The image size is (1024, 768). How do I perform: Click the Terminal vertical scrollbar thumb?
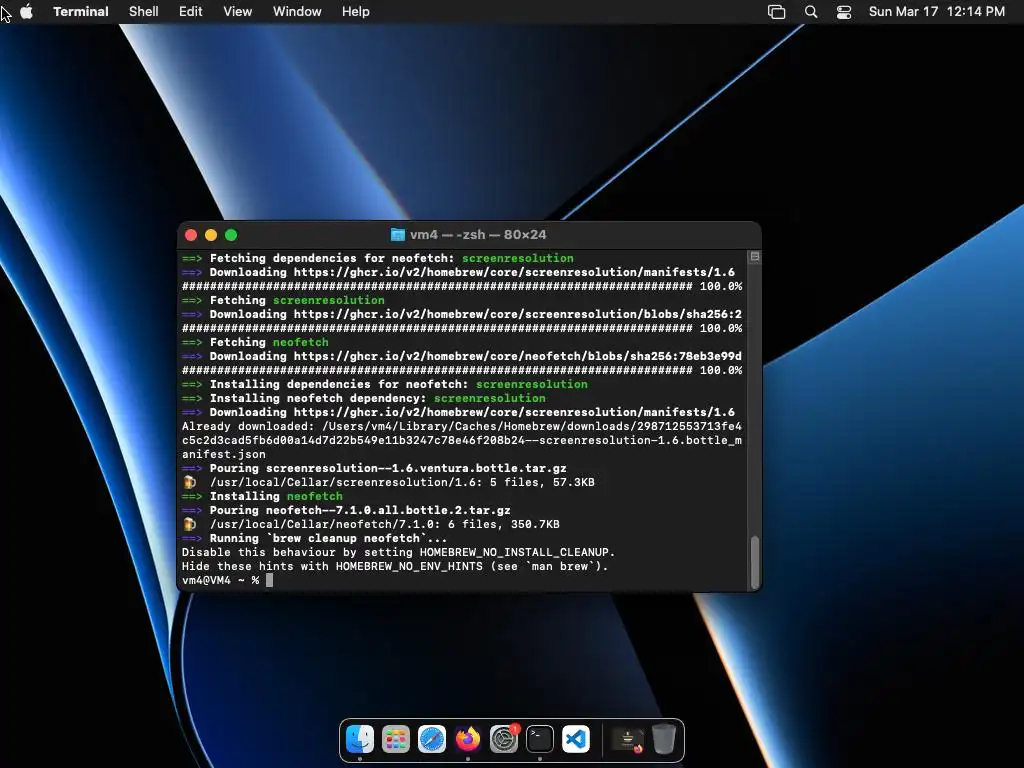755,562
